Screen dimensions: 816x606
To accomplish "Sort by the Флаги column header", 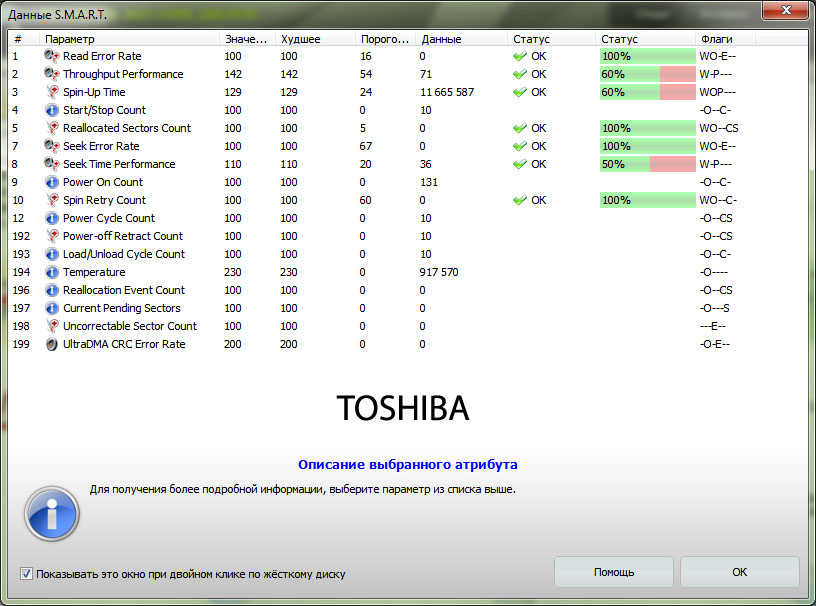I will (725, 39).
